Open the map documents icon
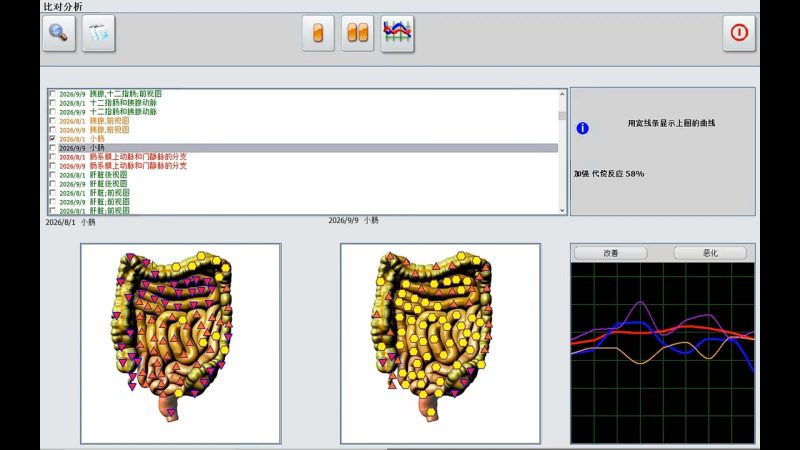 [x=98, y=33]
